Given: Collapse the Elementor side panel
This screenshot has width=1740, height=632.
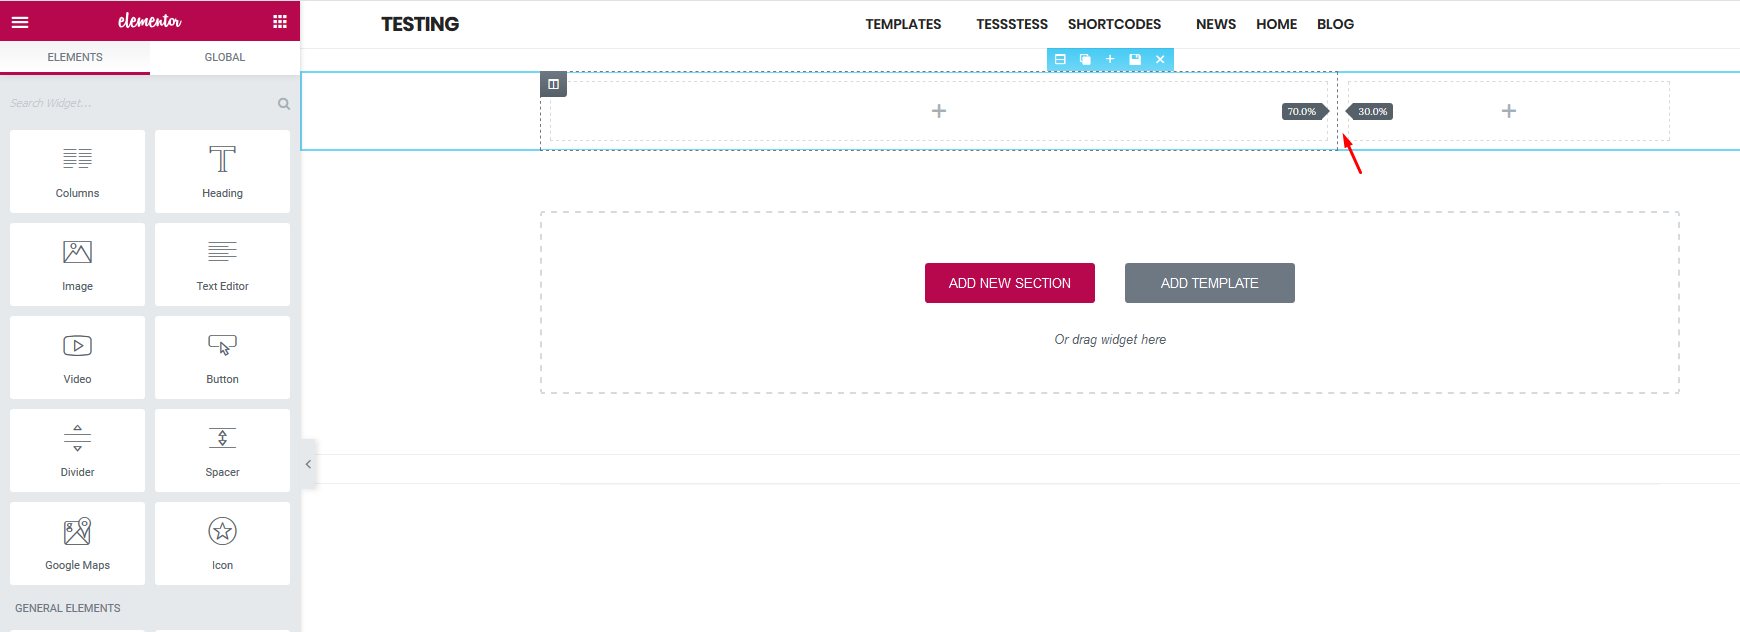Looking at the screenshot, I should [x=308, y=464].
